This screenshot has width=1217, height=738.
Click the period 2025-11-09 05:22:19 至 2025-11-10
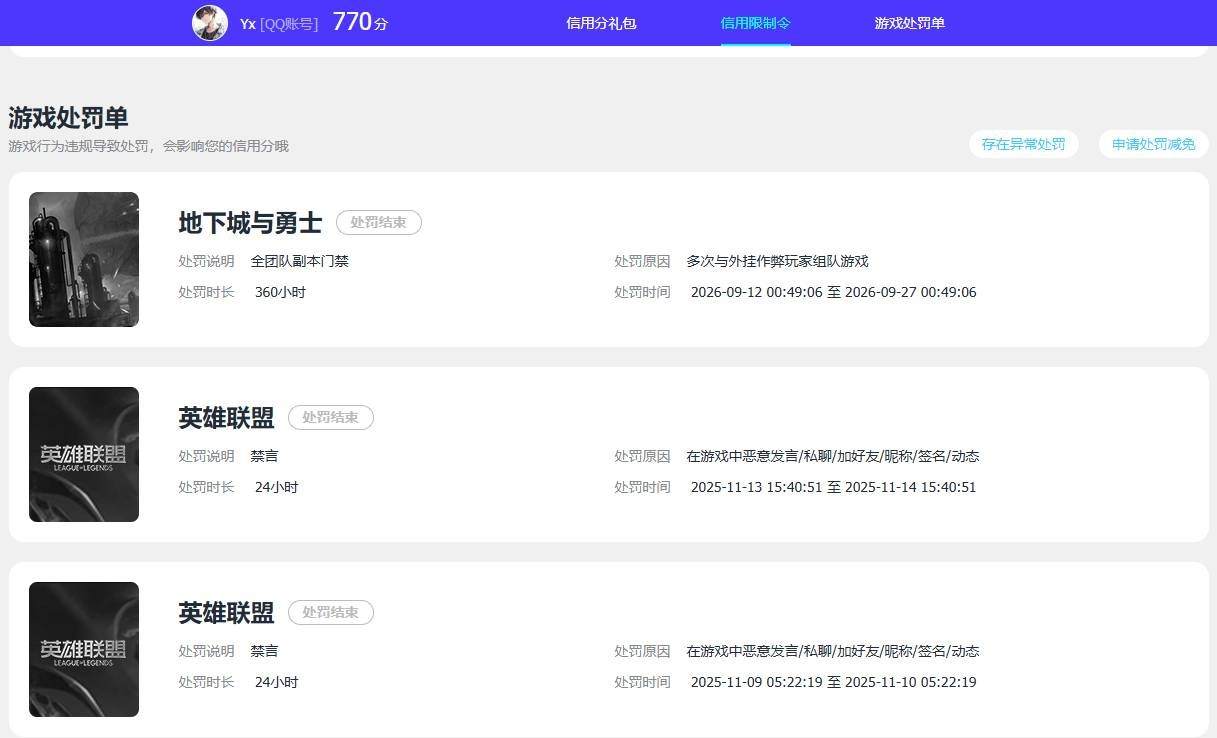pyautogui.click(x=833, y=682)
